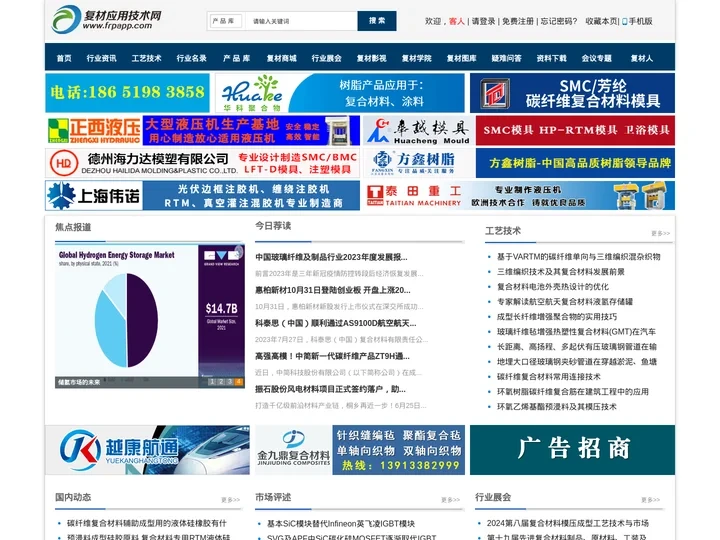720x540 pixels.
Task: Click 更多 next to 国内动态 heading
Action: pos(231,500)
